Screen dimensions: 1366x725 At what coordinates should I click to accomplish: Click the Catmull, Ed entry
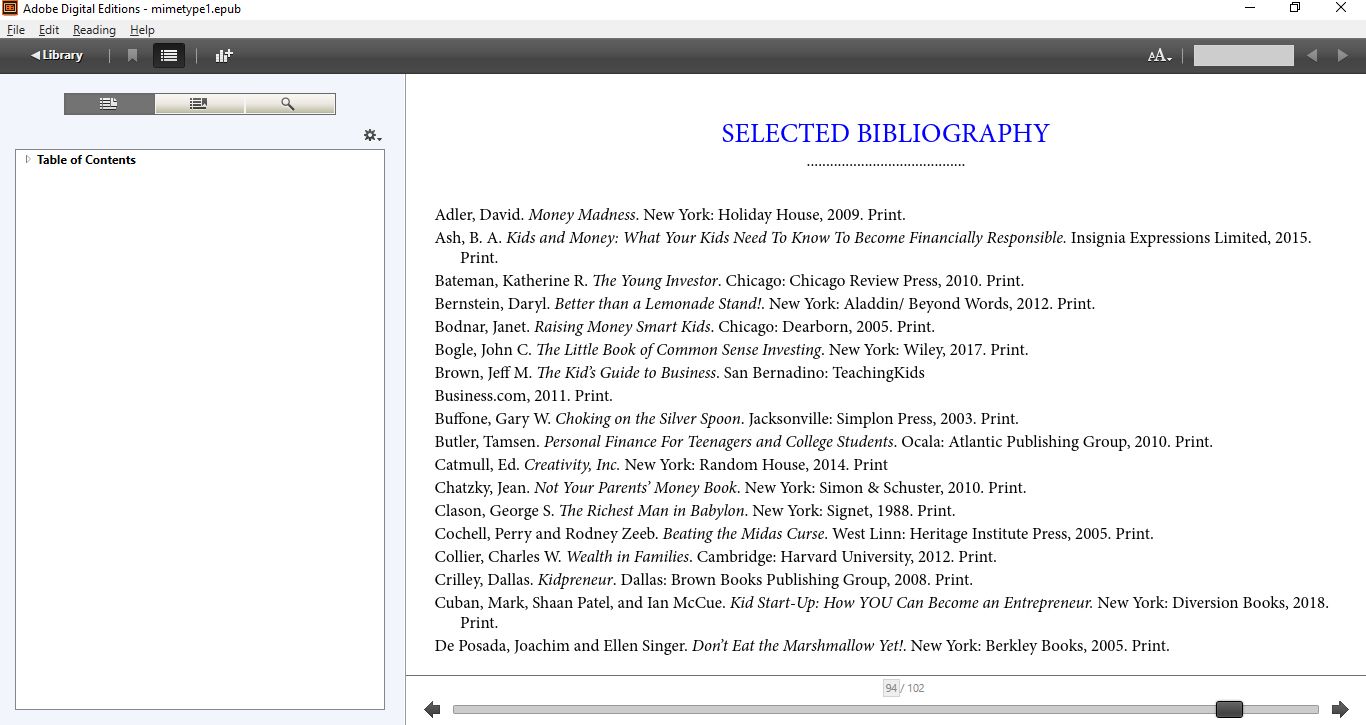661,465
